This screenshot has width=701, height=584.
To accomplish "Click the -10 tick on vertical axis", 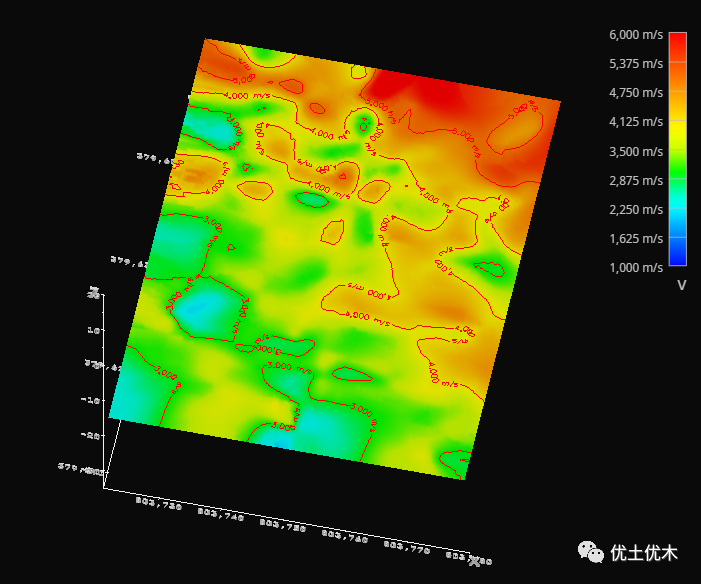I will click(92, 399).
